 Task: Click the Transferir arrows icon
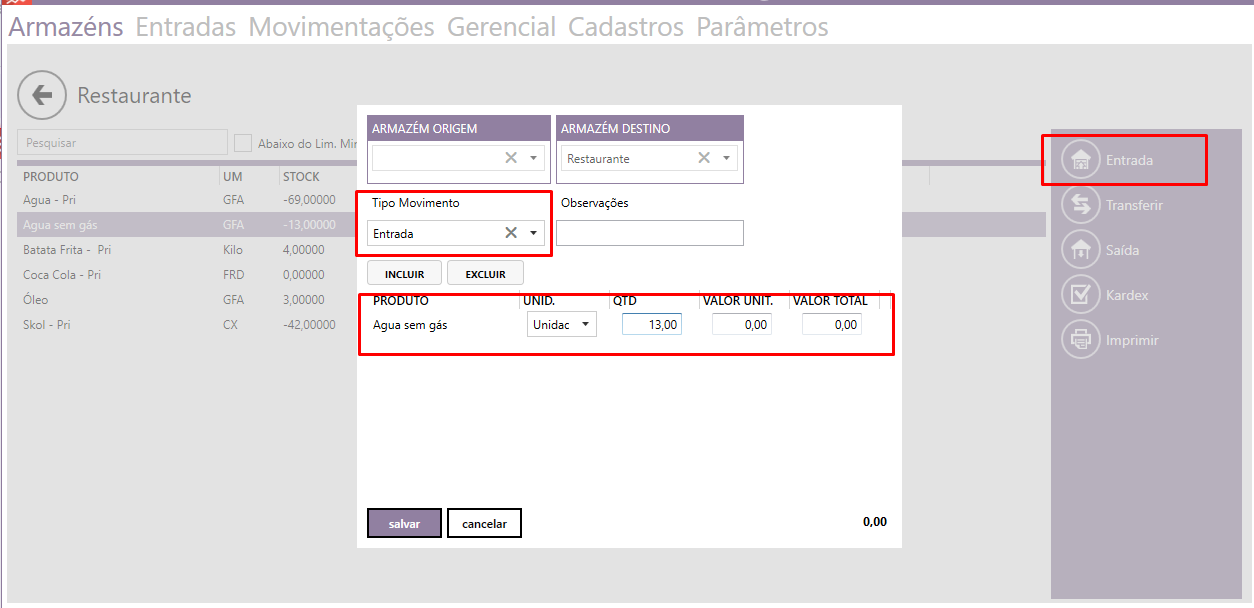coord(1080,205)
